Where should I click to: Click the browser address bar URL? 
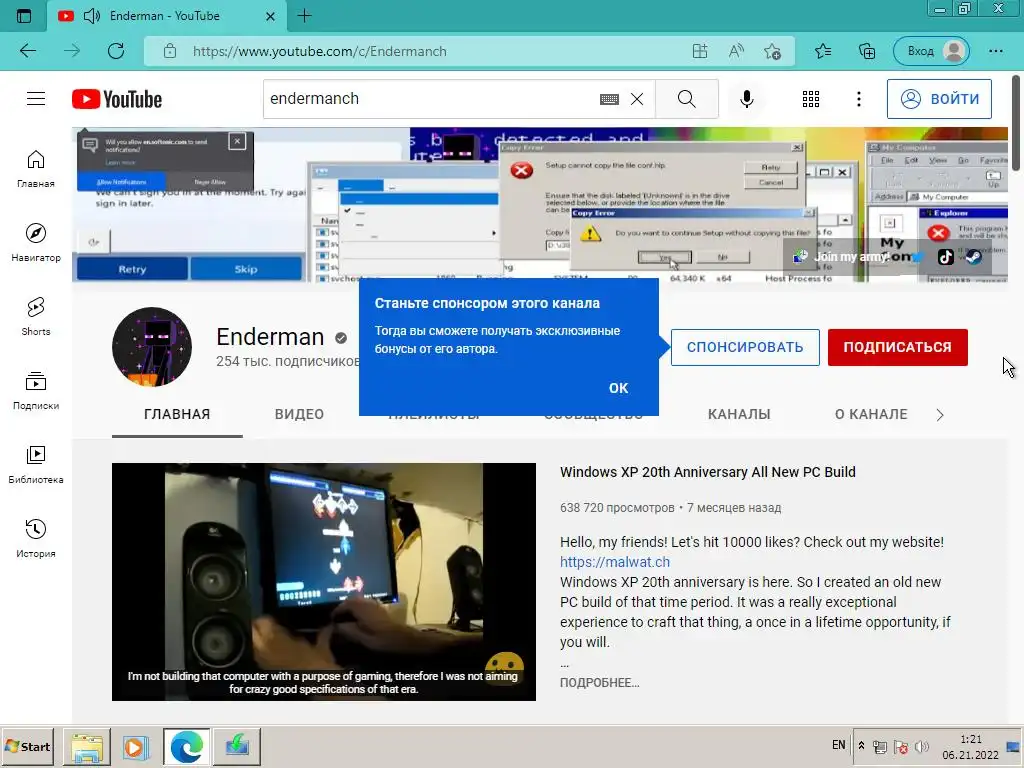click(x=319, y=51)
